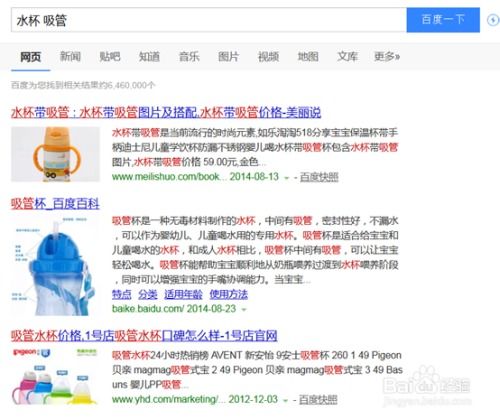The image size is (500, 419).
Task: Click the 百度一下 search button
Action: (443, 20)
